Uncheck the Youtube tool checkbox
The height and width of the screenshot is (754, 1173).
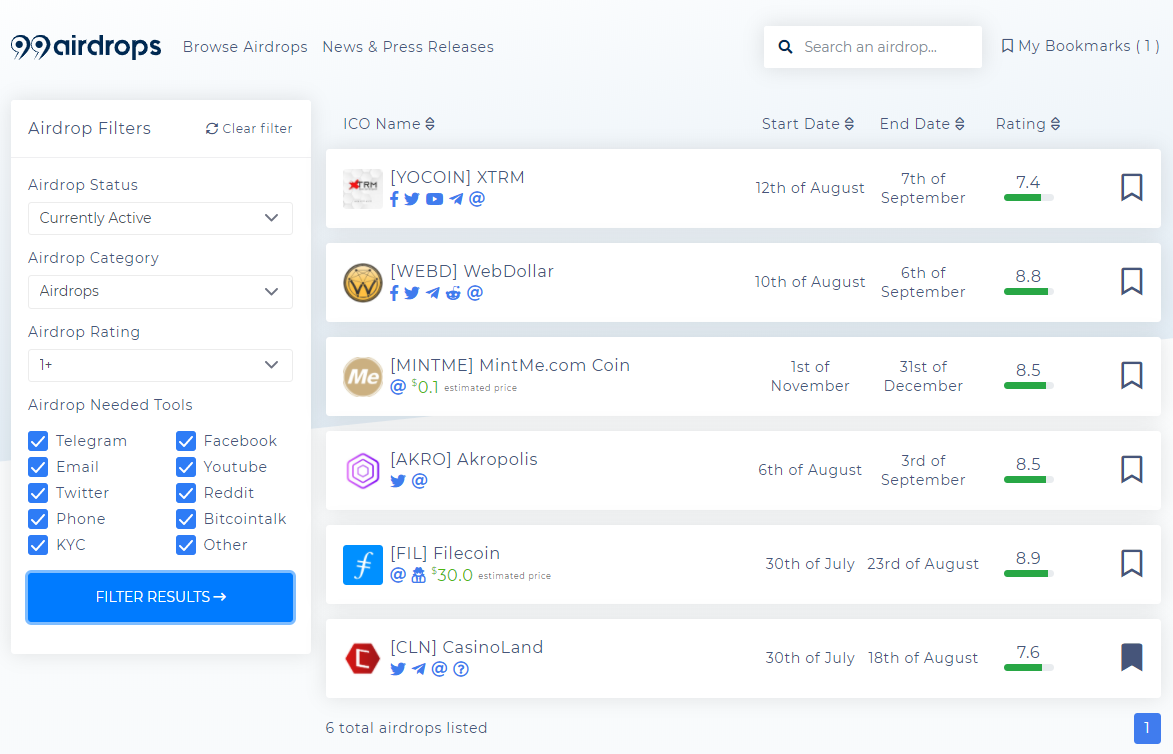coord(186,468)
